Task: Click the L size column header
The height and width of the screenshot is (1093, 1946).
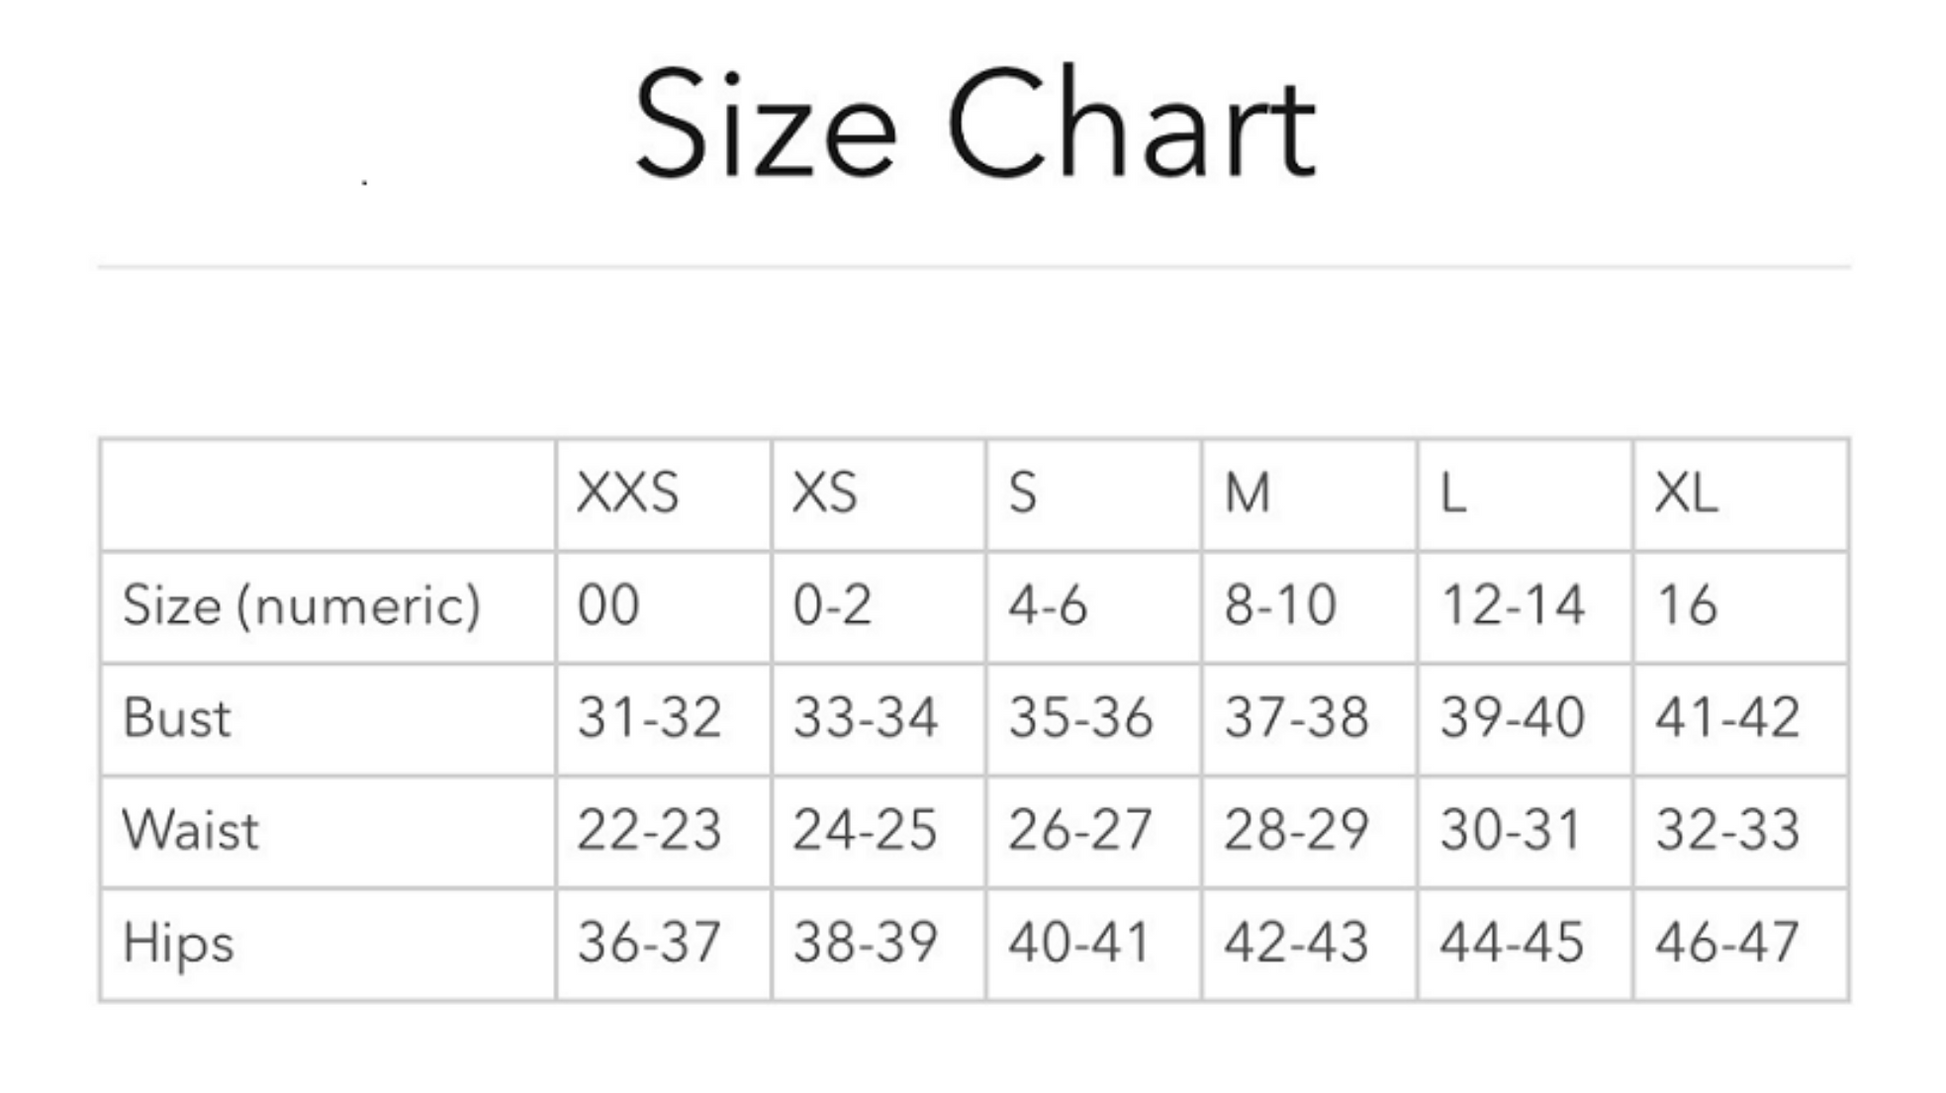Action: pyautogui.click(x=1453, y=493)
